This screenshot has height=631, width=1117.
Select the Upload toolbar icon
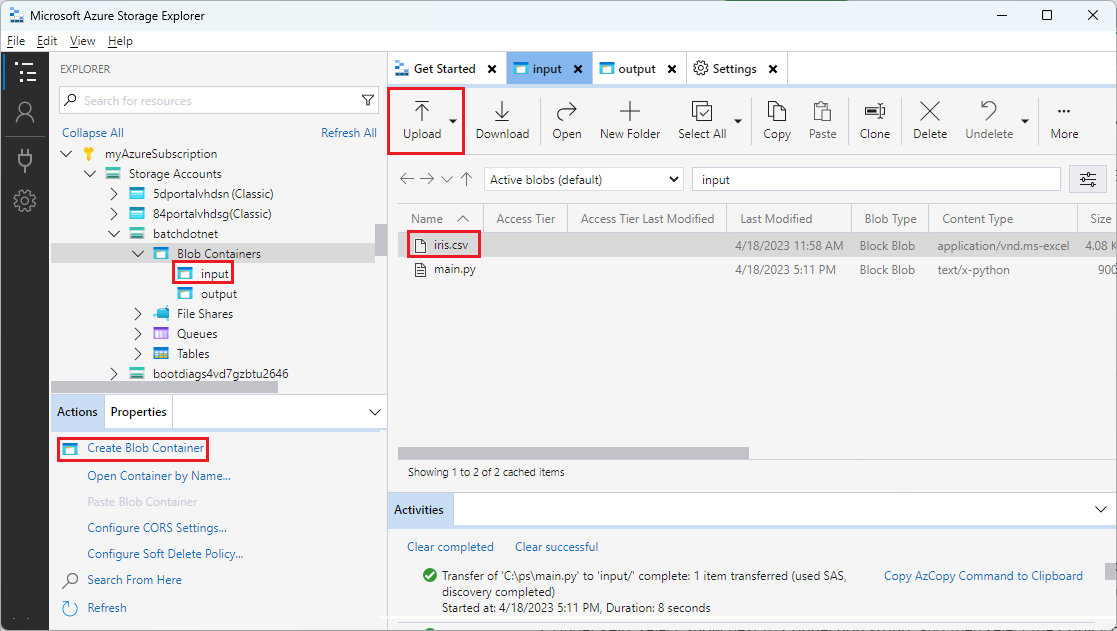click(425, 120)
